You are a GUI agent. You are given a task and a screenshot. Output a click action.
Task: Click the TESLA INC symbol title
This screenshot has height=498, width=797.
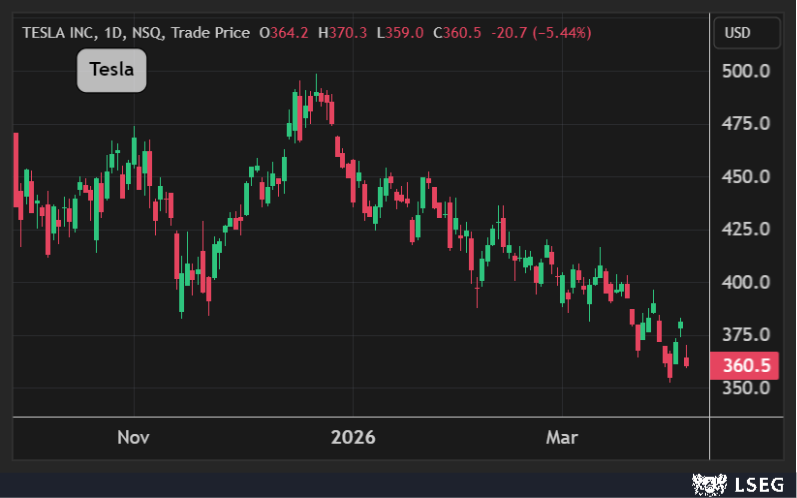(x=58, y=33)
